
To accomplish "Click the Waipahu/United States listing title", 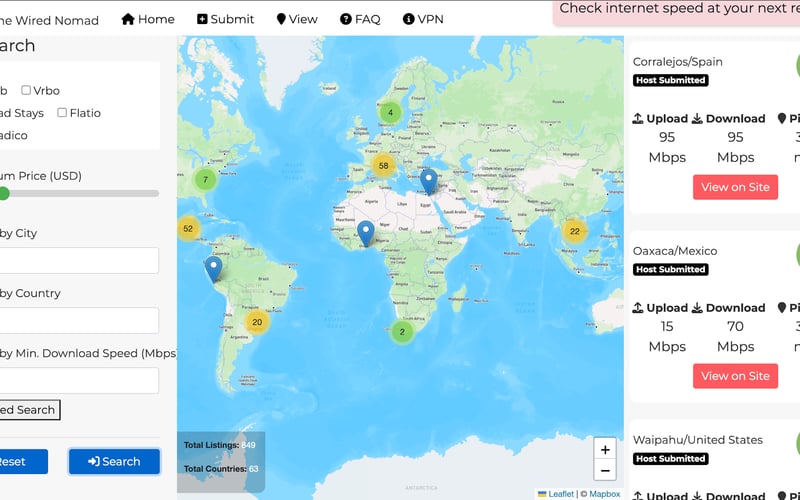I will 697,440.
